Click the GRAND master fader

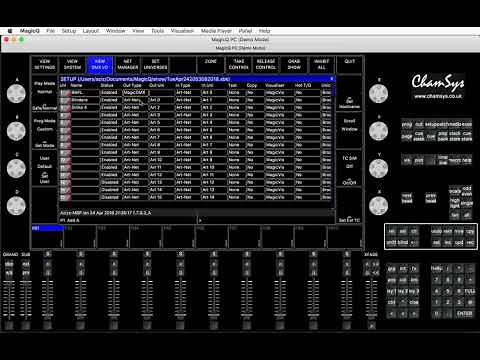pos(9,299)
